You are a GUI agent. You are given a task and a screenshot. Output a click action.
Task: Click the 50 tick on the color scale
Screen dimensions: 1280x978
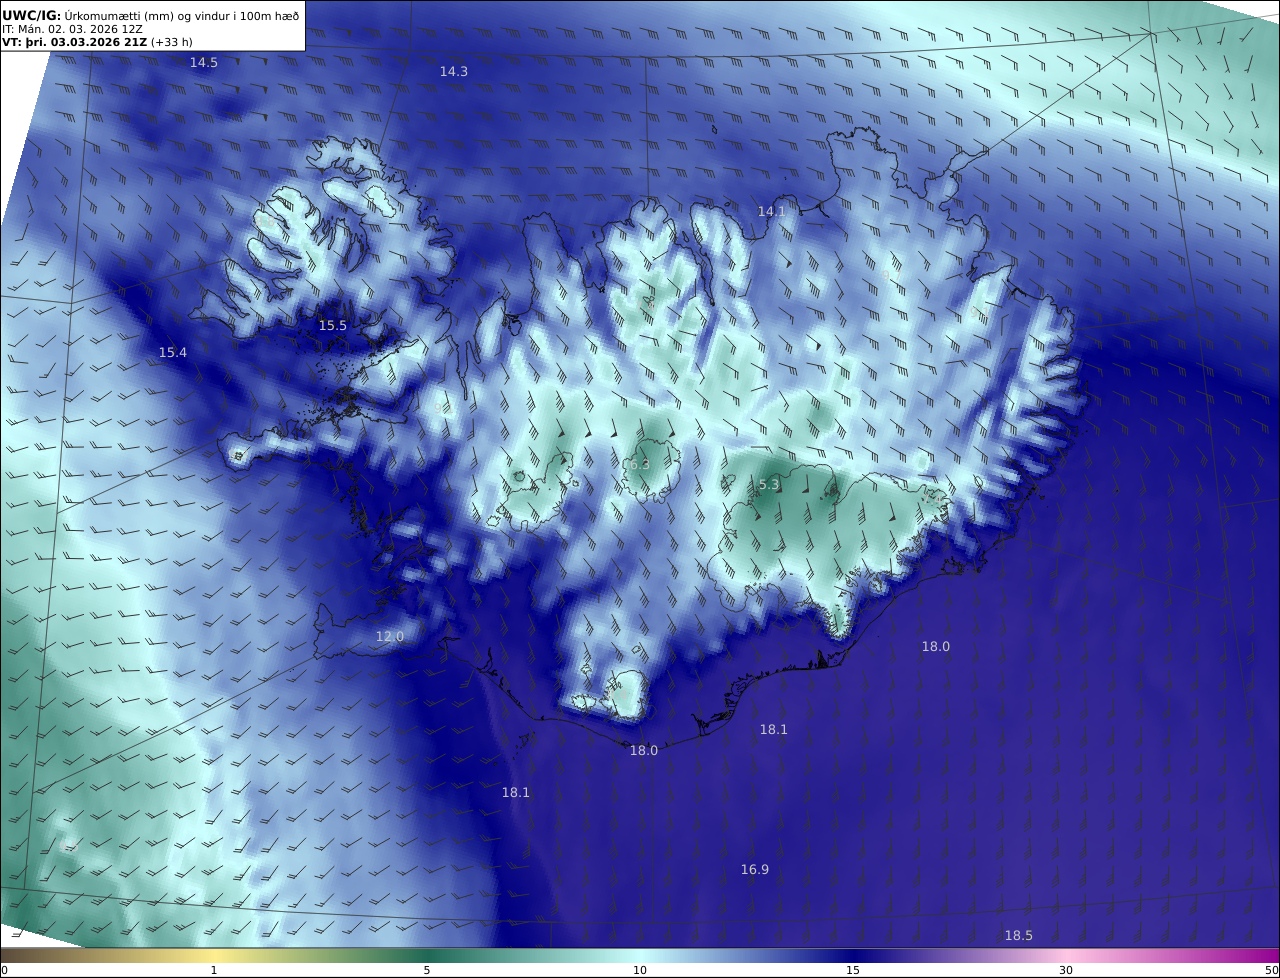pos(1272,970)
